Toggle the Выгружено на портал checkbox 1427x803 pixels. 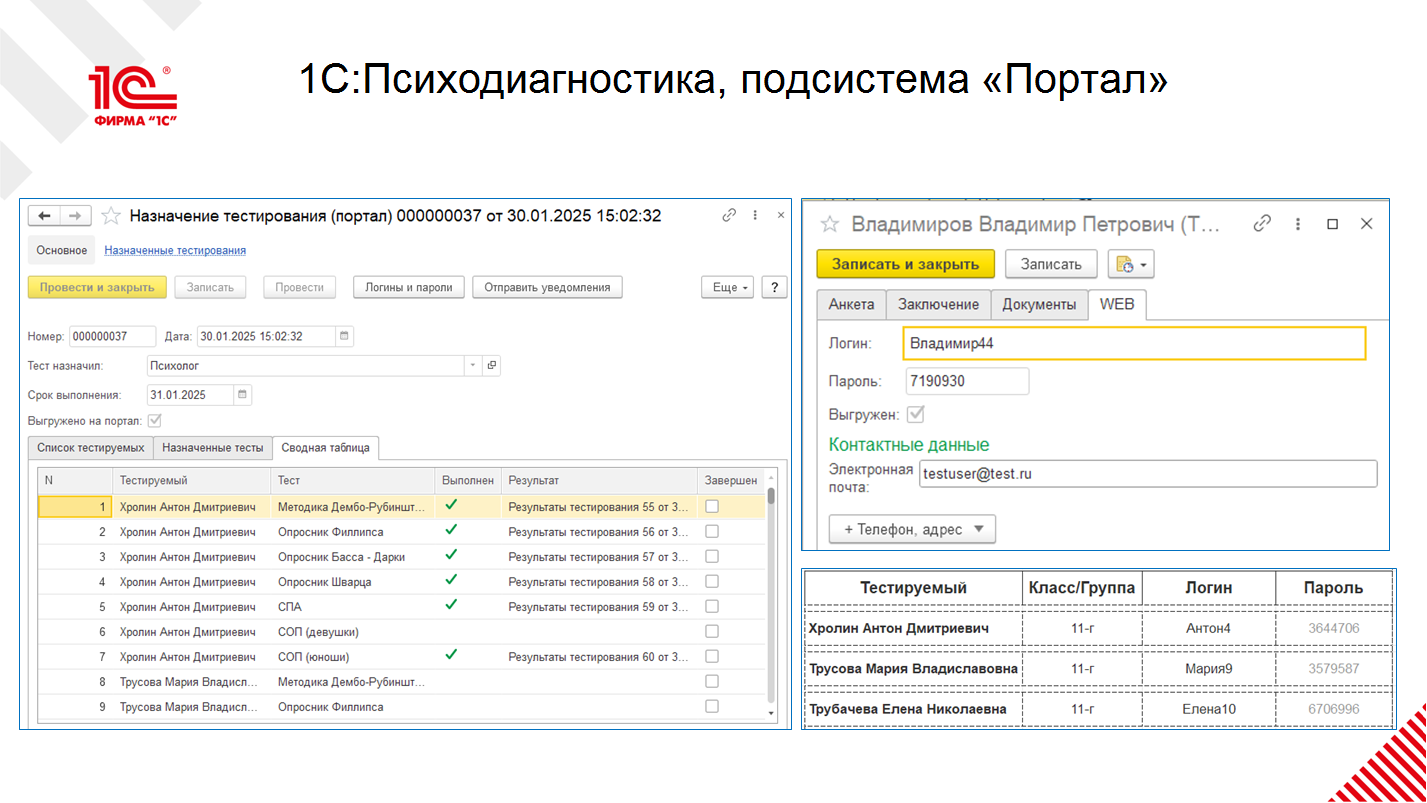(155, 420)
